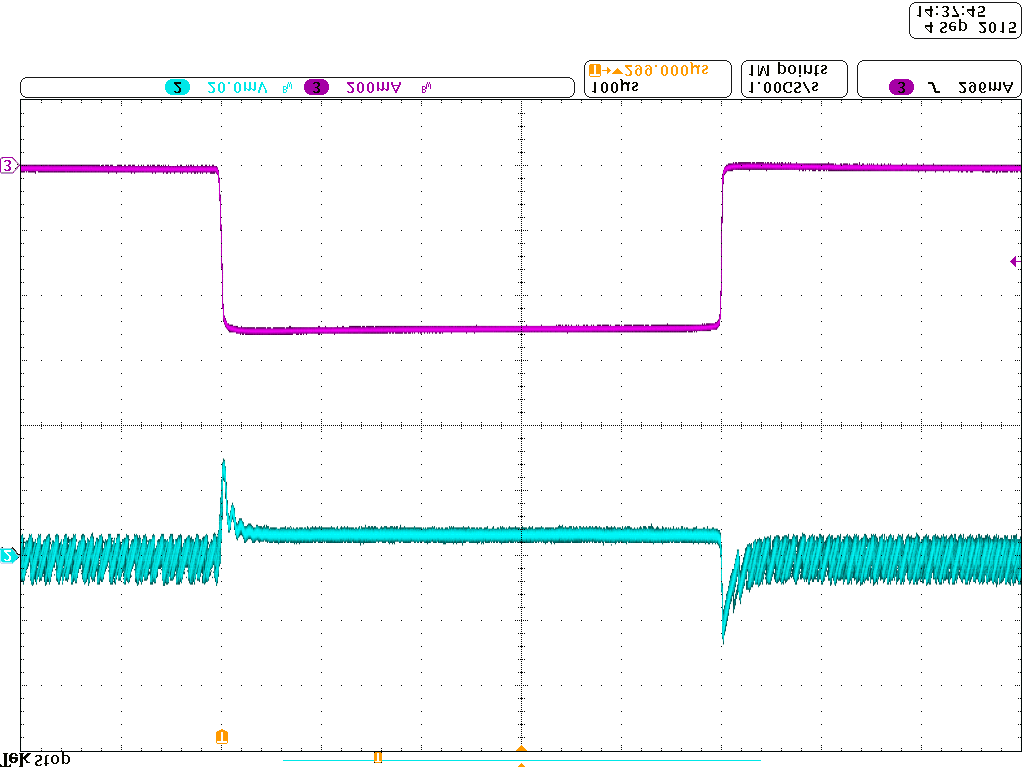Click the channel 3 trigger source badge
The height and width of the screenshot is (768, 1024).
coord(902,88)
